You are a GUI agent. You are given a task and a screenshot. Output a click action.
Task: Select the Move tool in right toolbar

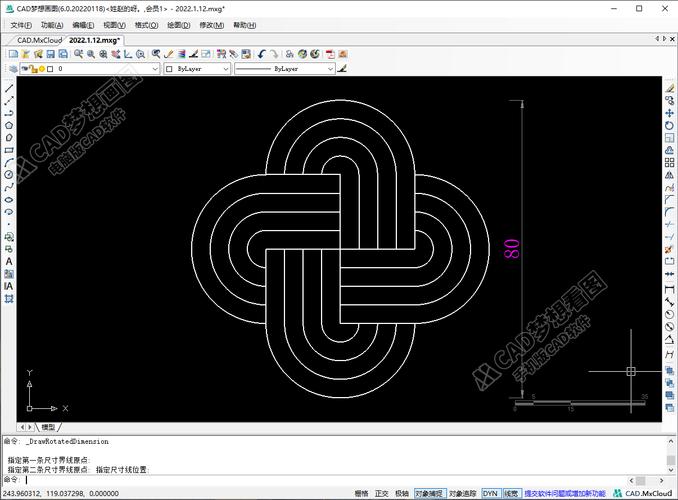668,113
